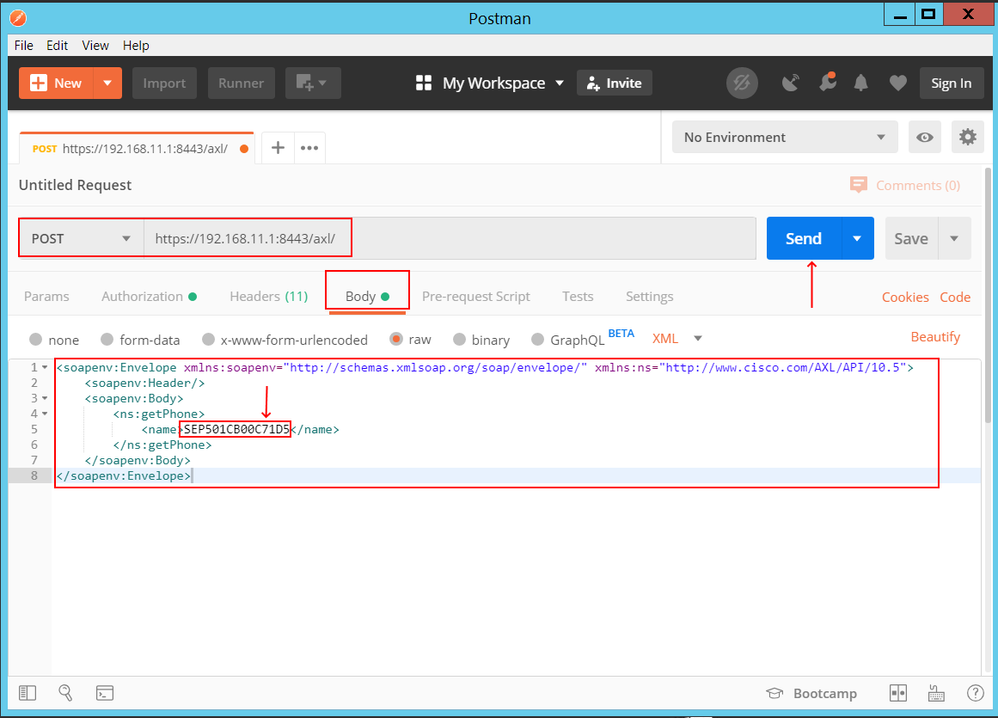
Task: Switch to the Body tab
Action: pyautogui.click(x=367, y=296)
